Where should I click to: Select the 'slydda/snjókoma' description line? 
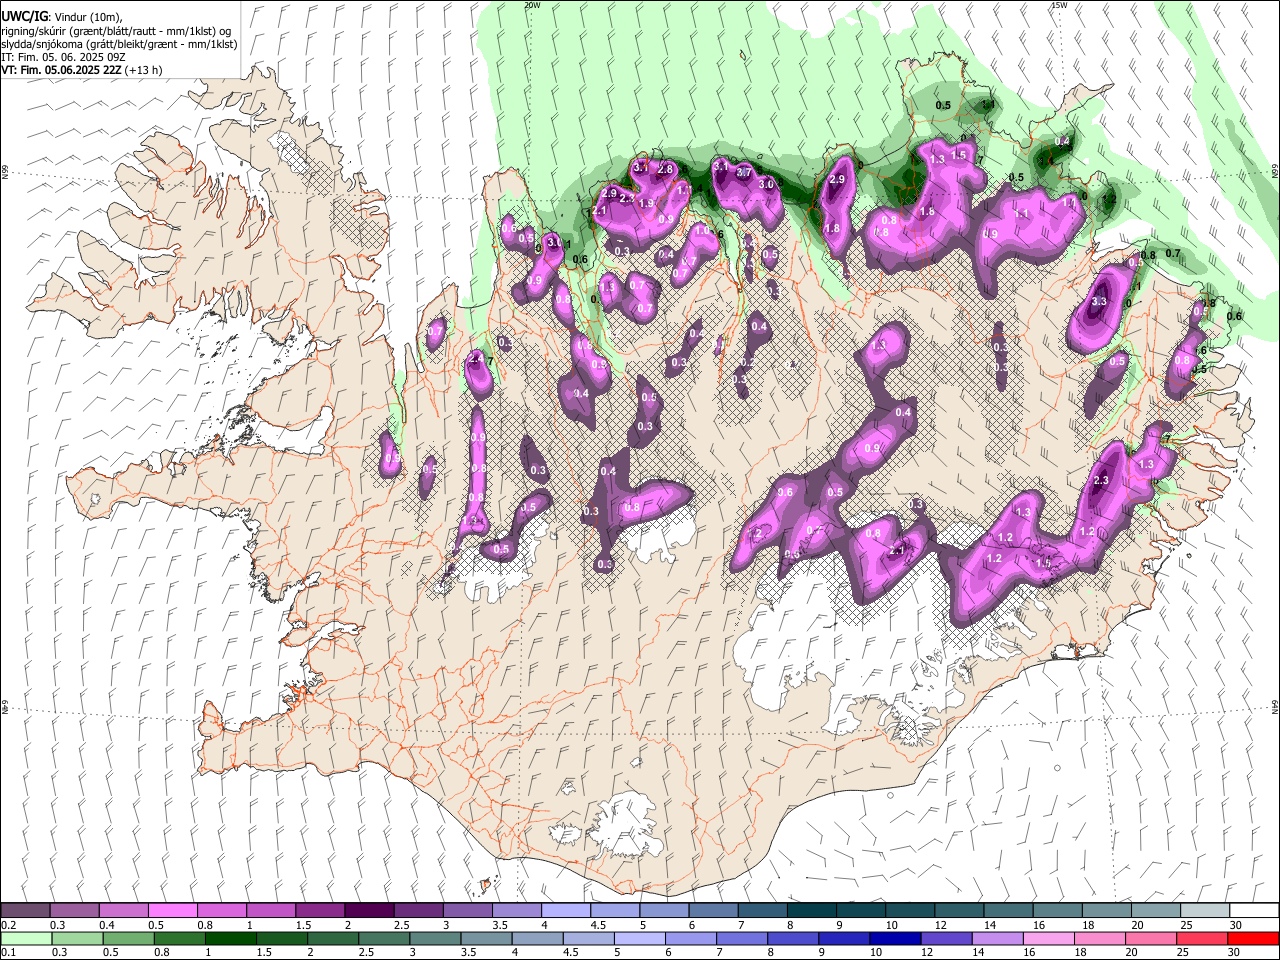point(119,44)
